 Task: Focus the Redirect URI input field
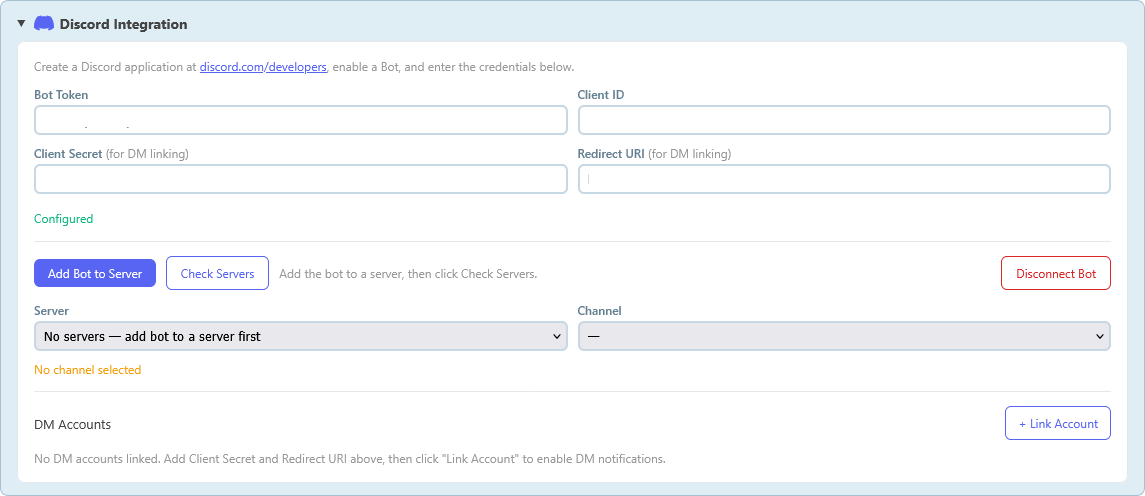[844, 179]
